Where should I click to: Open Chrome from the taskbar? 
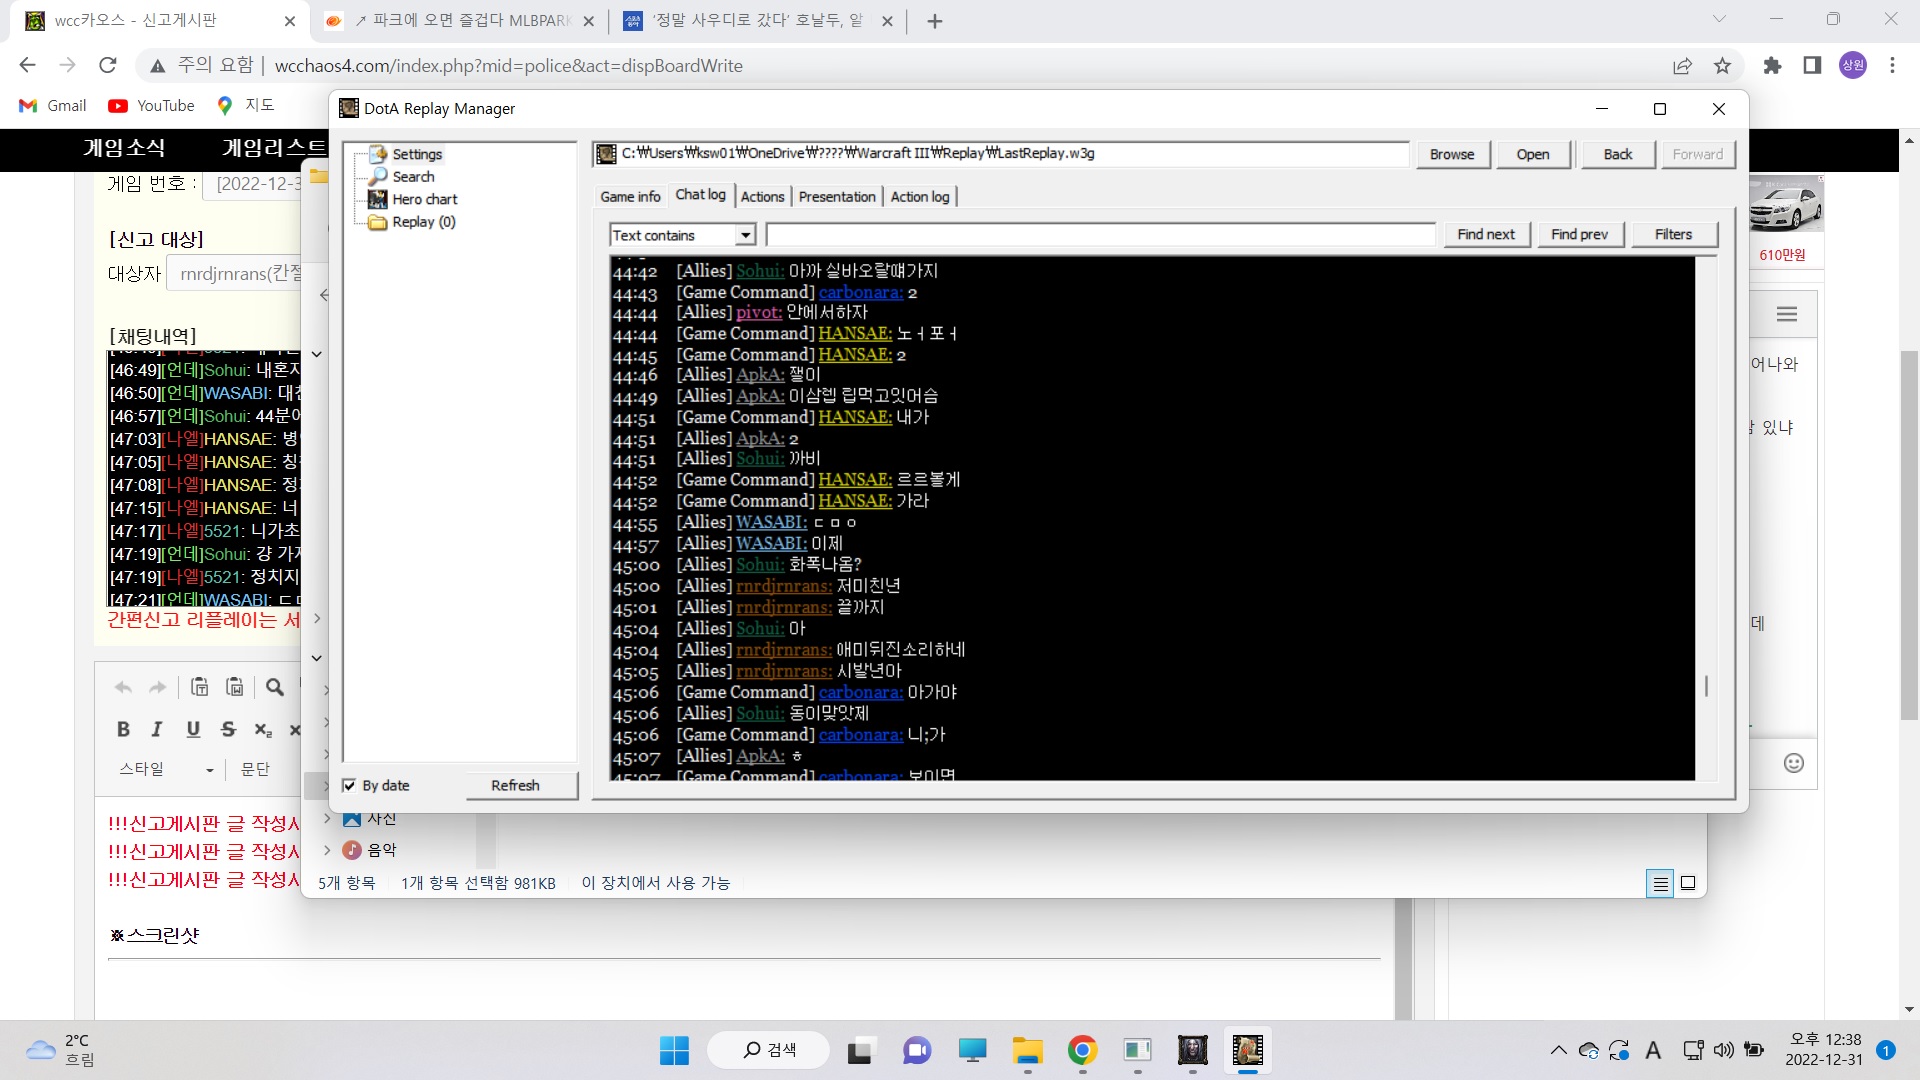pos(1082,1050)
